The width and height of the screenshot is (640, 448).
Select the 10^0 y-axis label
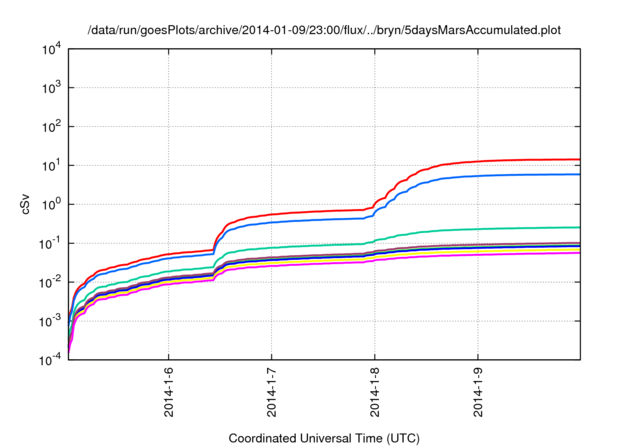52,204
